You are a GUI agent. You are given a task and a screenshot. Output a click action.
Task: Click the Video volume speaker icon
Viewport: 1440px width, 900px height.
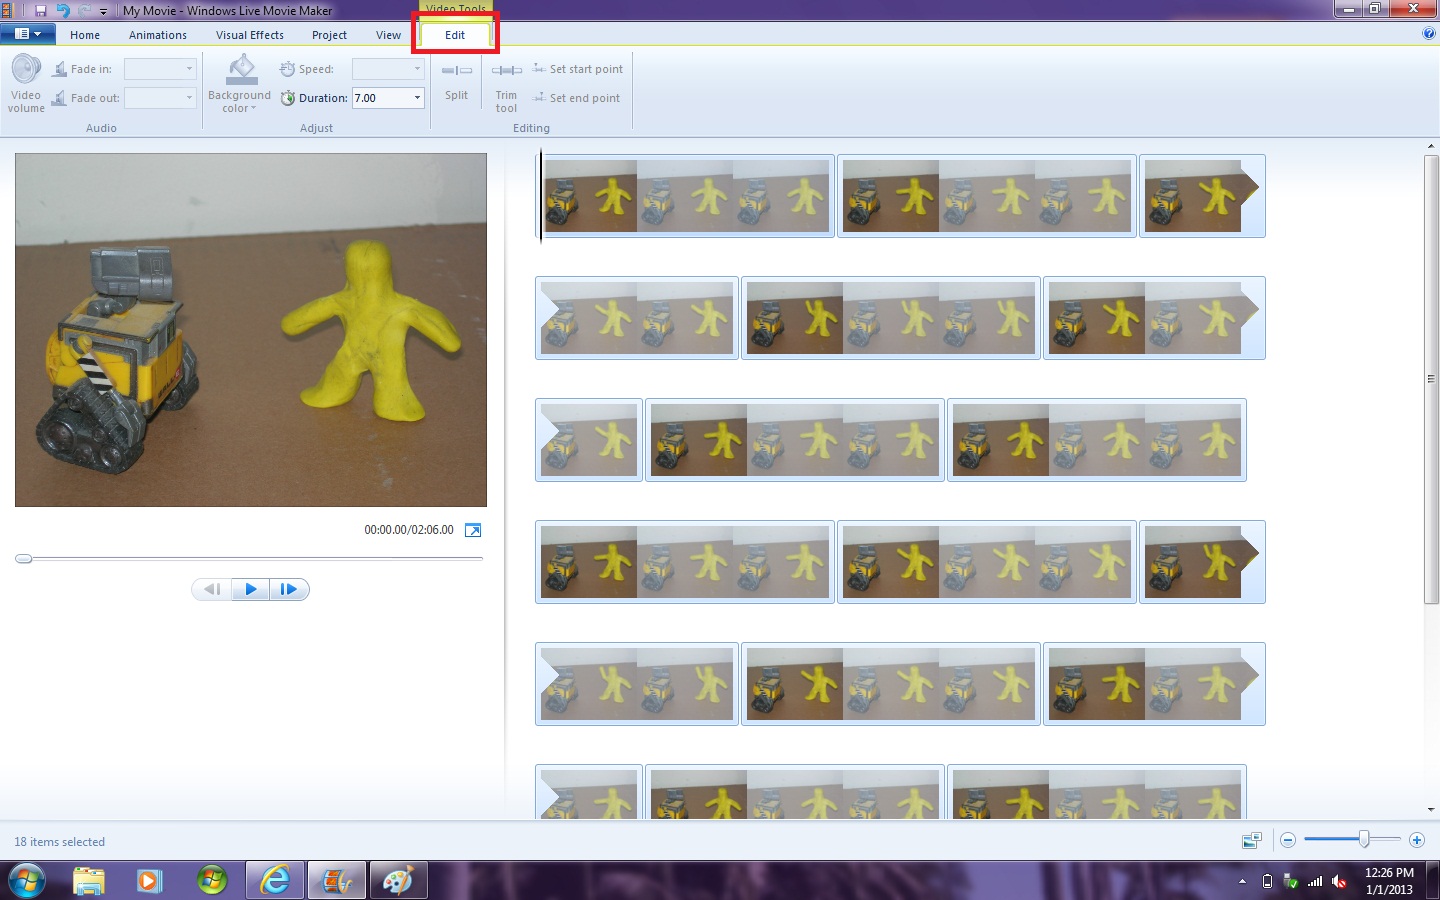coord(26,69)
